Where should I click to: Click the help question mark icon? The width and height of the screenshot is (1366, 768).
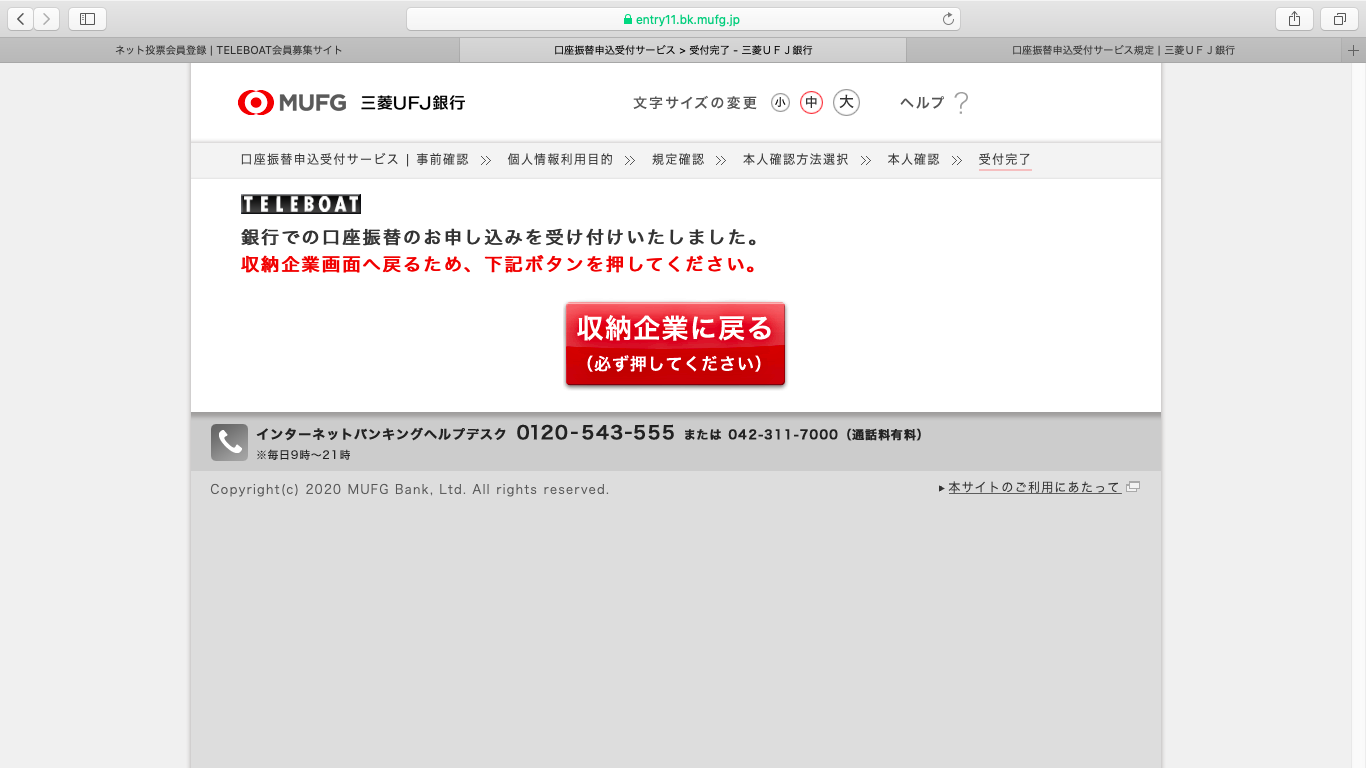pos(961,102)
